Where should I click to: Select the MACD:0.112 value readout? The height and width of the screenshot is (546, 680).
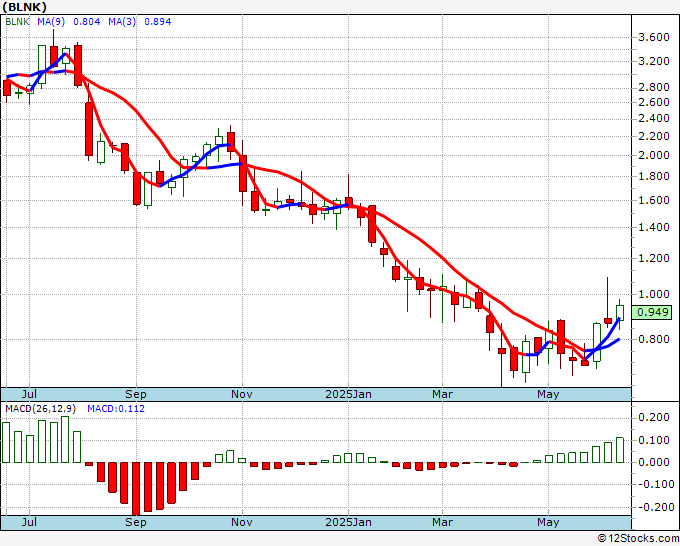[x=116, y=409]
